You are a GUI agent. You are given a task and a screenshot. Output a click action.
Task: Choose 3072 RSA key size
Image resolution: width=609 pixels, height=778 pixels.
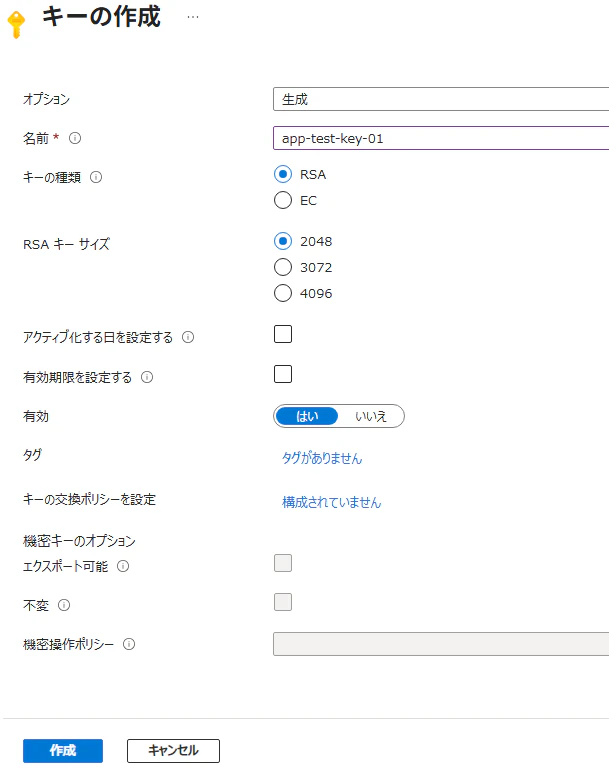[283, 267]
